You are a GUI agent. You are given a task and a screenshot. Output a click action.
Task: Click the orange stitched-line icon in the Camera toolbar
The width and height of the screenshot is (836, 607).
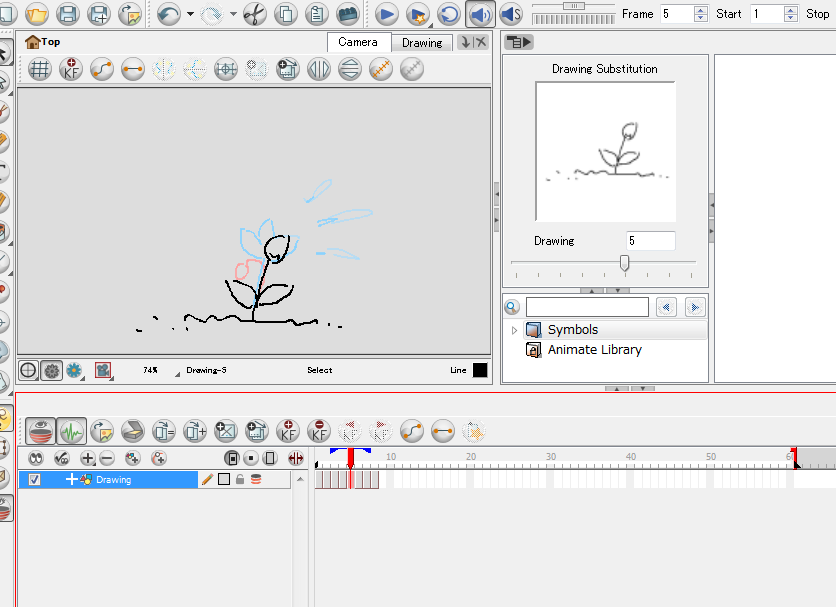[381, 69]
